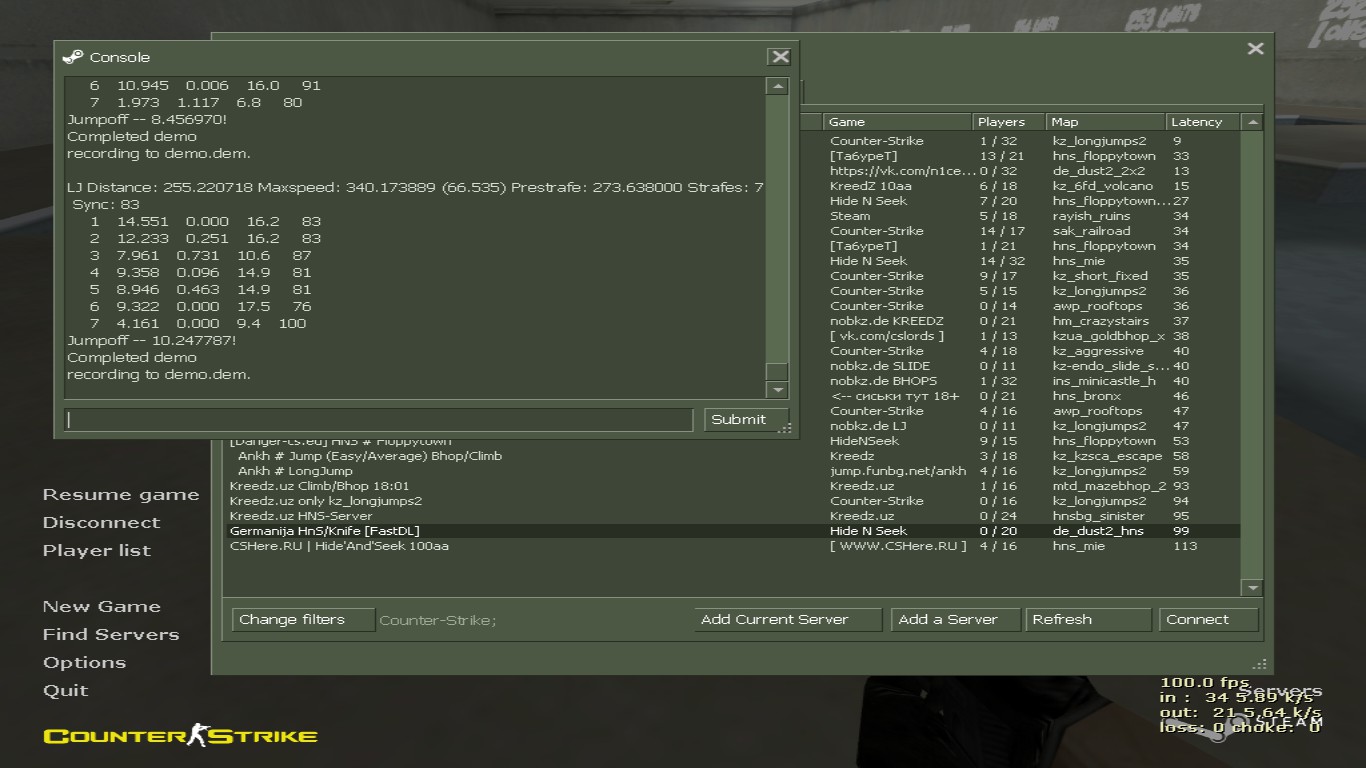Click the kz_short_fixed map cell
Screen dimensions: 1366x768
[x=1100, y=276]
